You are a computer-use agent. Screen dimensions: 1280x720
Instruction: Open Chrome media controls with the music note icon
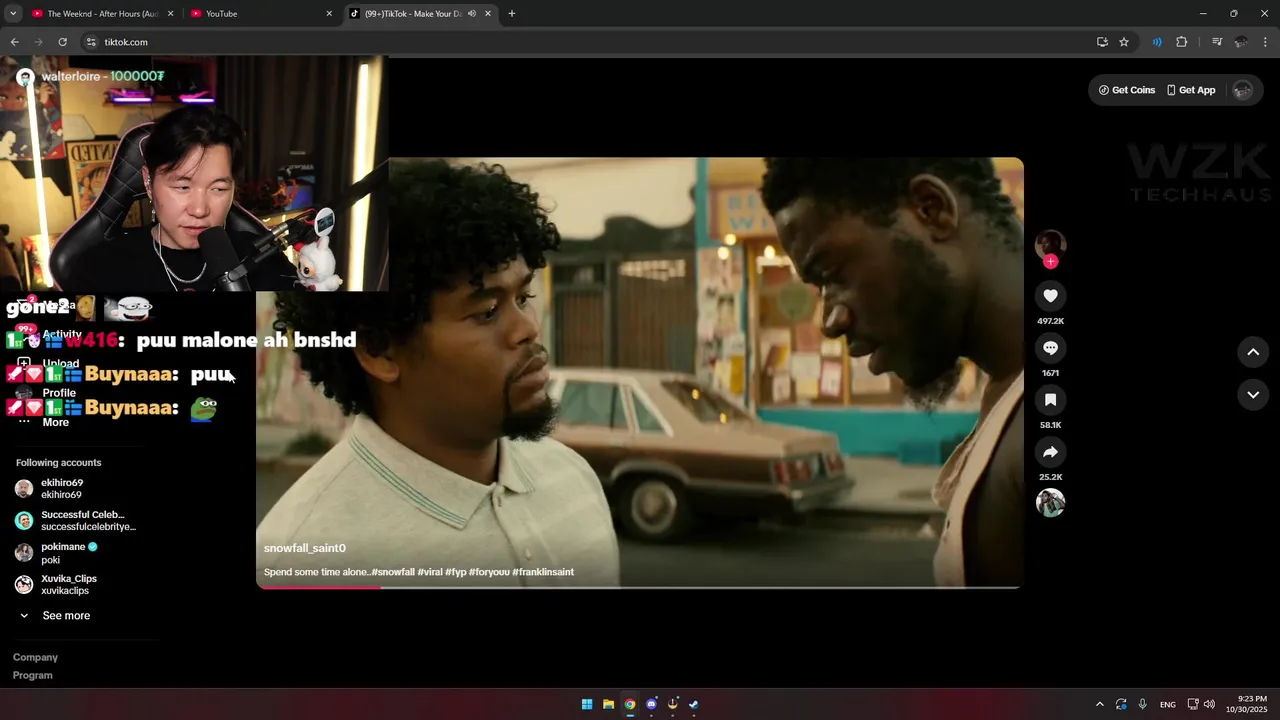pyautogui.click(x=1217, y=42)
